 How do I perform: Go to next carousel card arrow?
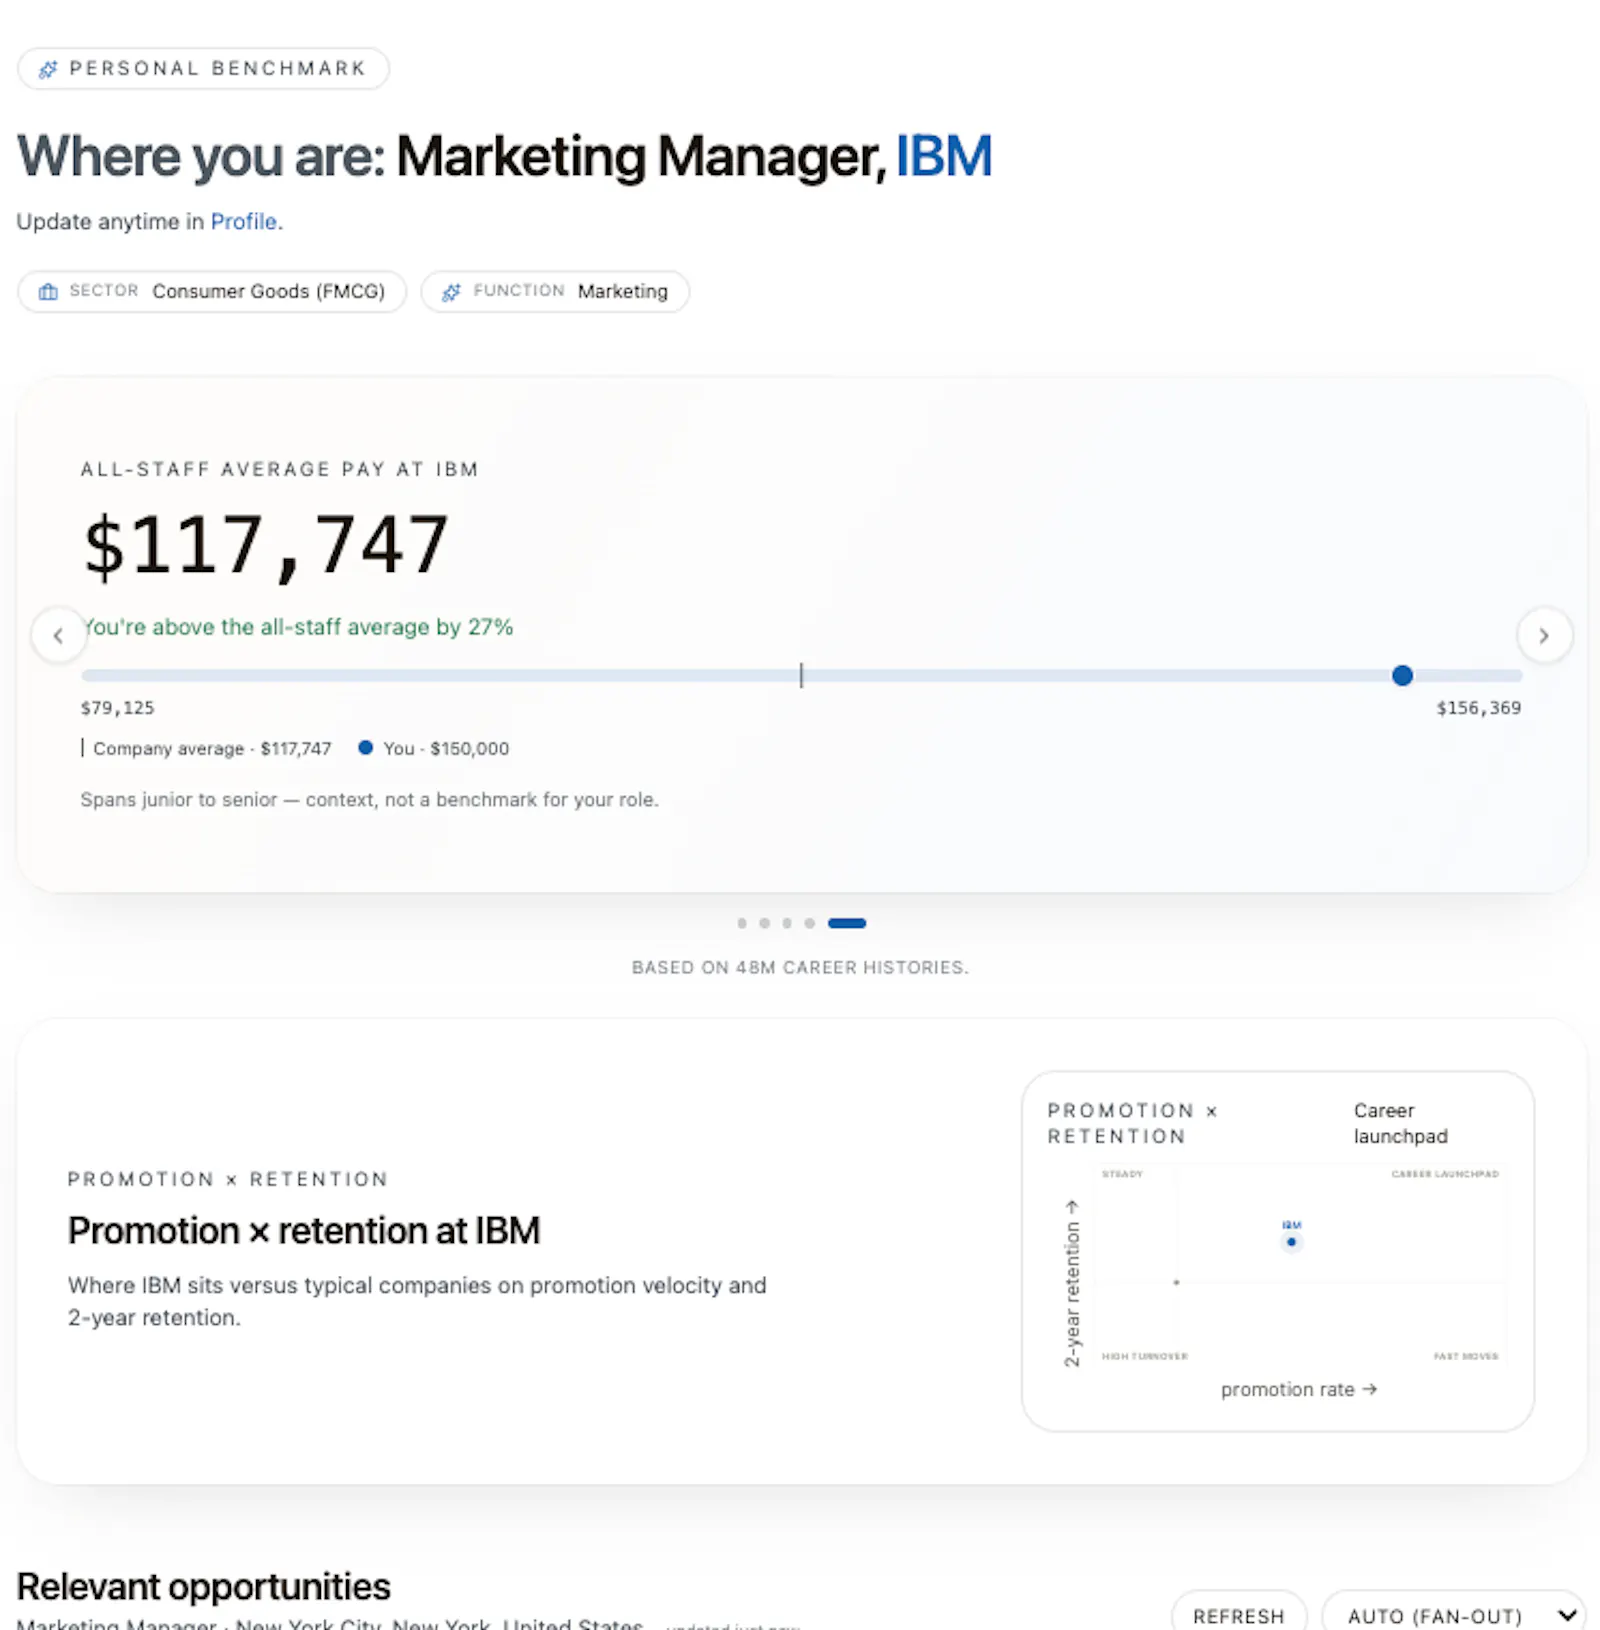(x=1544, y=635)
